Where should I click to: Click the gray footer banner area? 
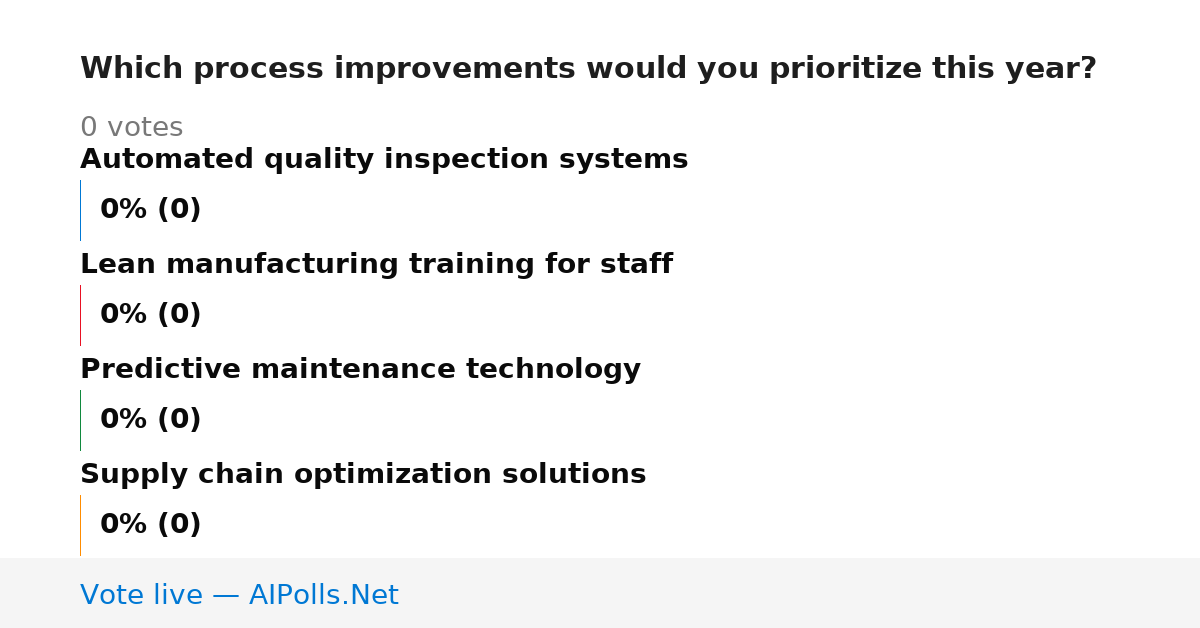[x=600, y=593]
